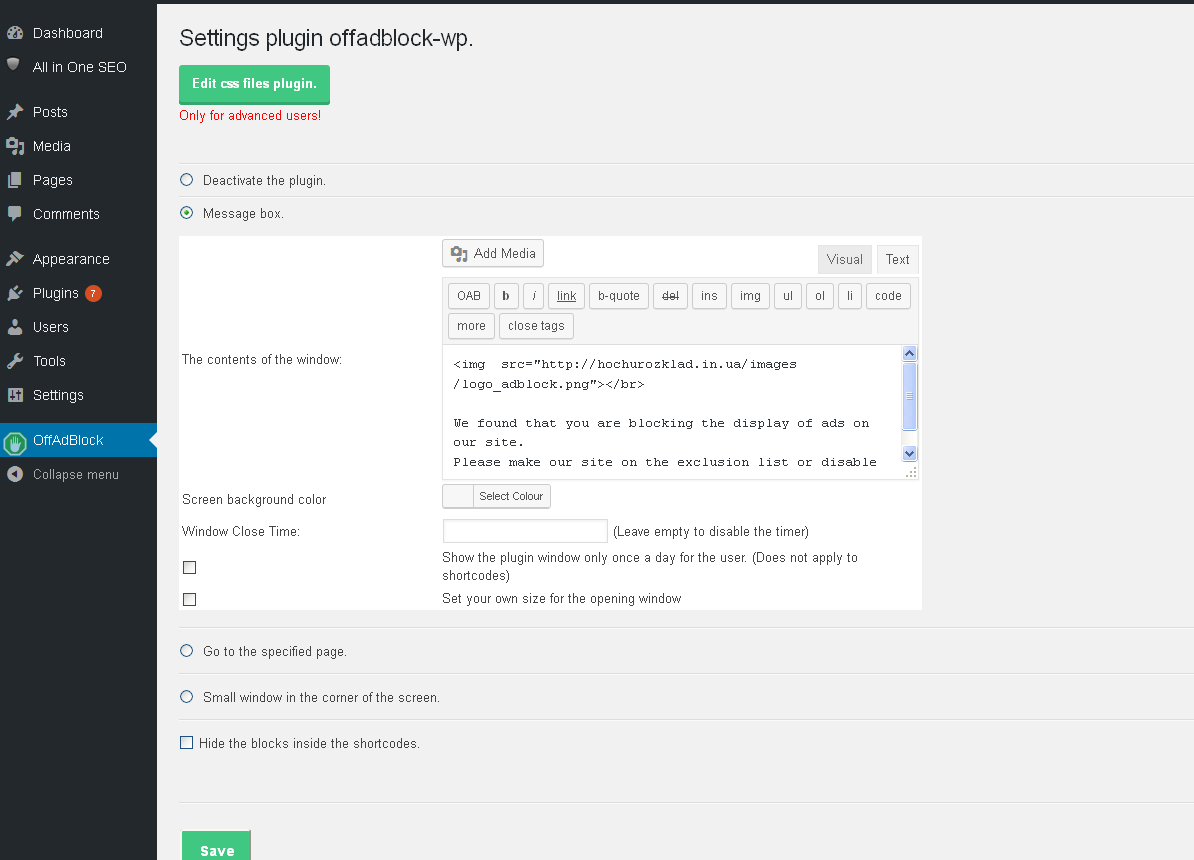Click the Posts pushpin icon
The height and width of the screenshot is (860, 1194).
[14, 112]
